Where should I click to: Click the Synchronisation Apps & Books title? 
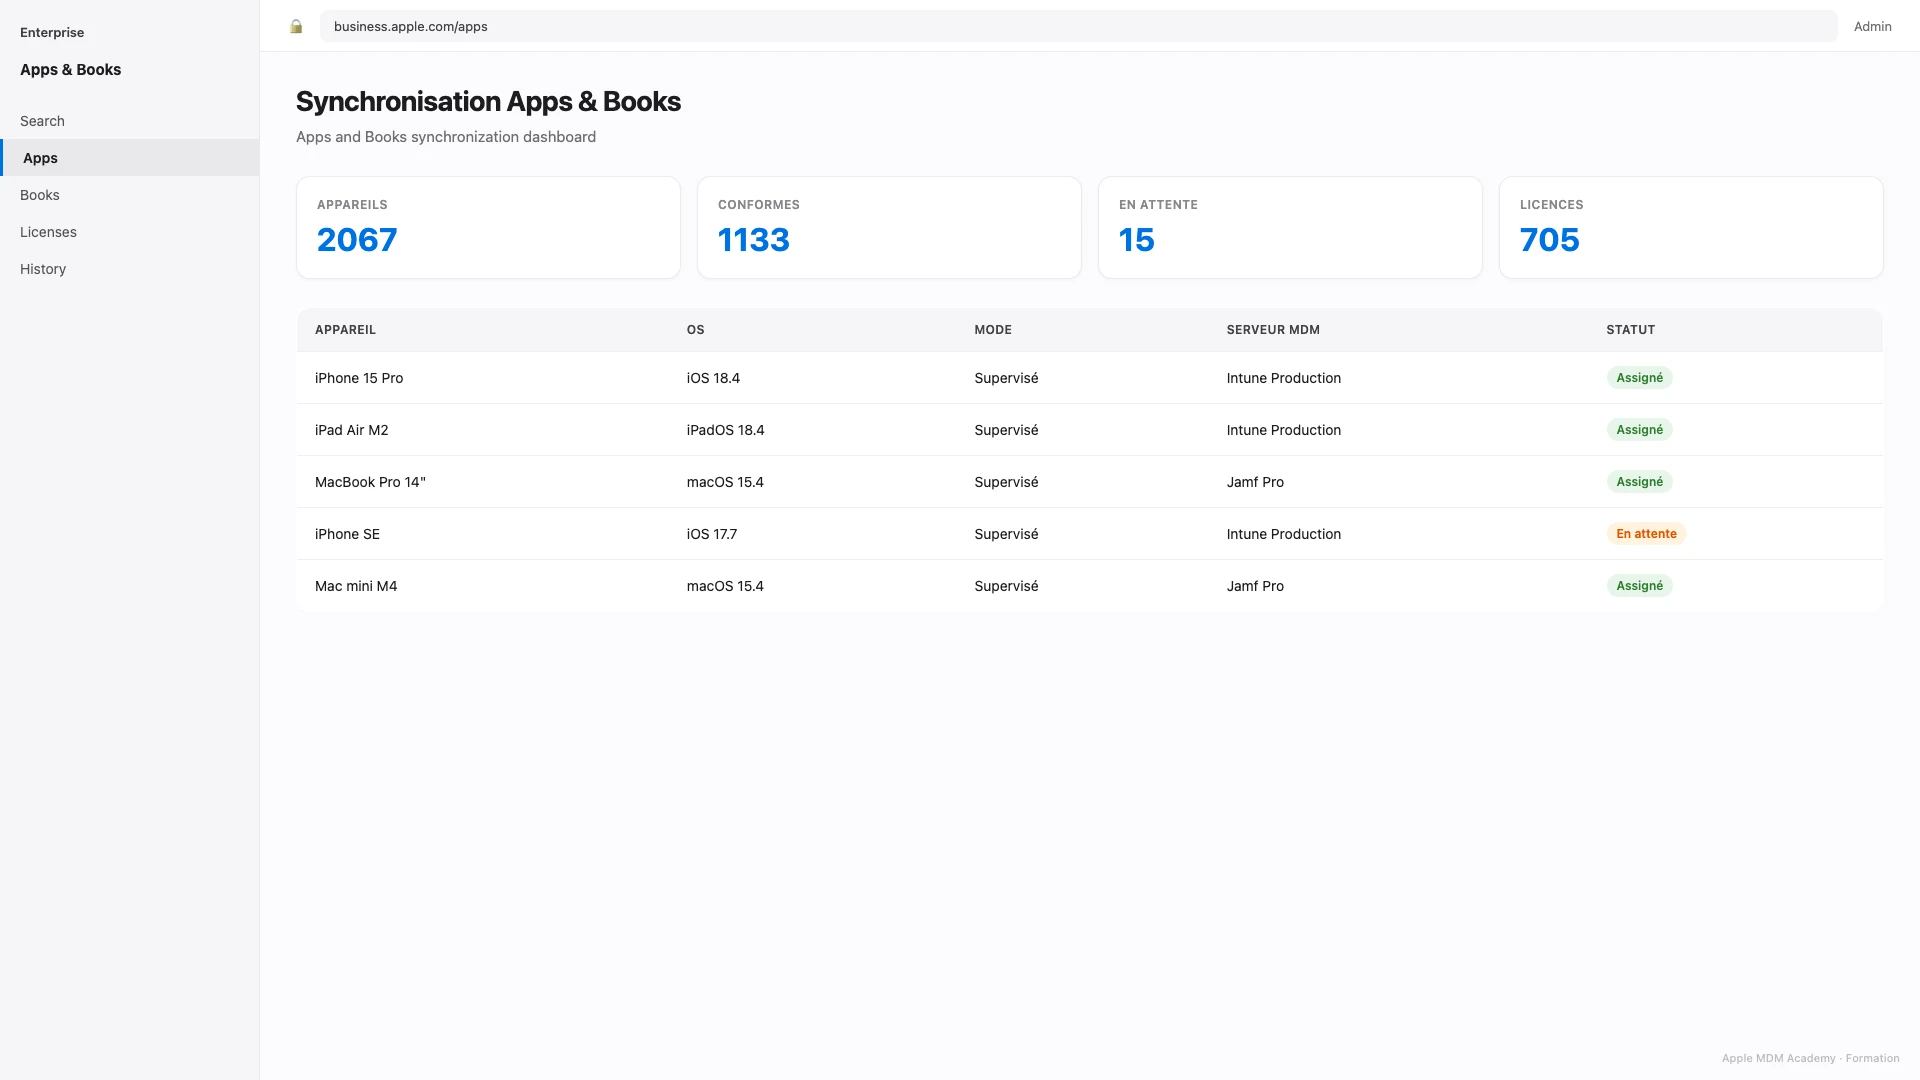pos(488,102)
